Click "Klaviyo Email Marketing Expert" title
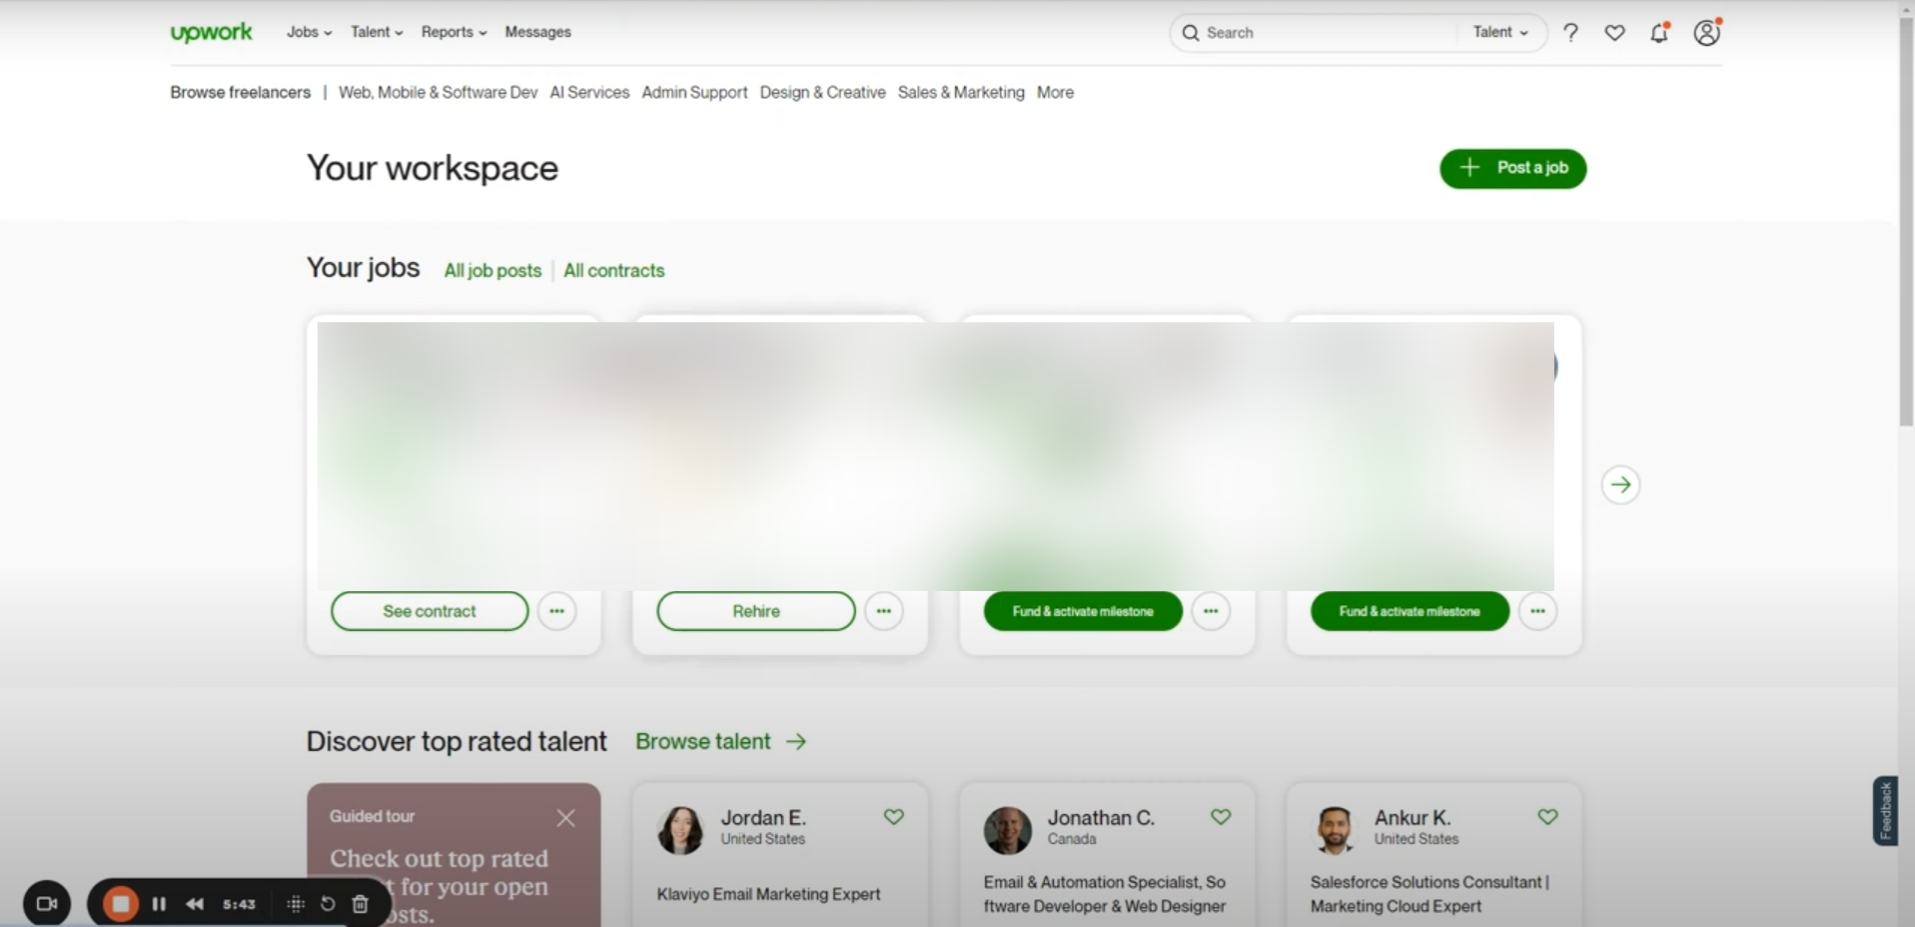Screen dimensions: 1915x927 coord(769,894)
